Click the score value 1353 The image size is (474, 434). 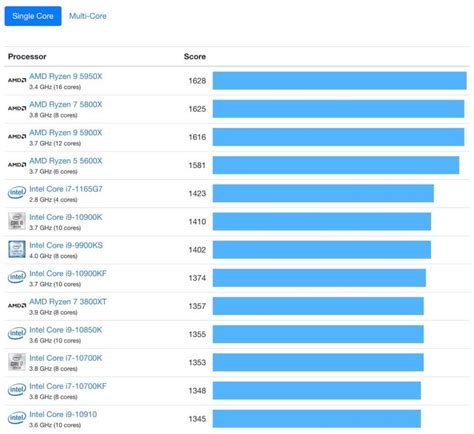click(x=197, y=362)
